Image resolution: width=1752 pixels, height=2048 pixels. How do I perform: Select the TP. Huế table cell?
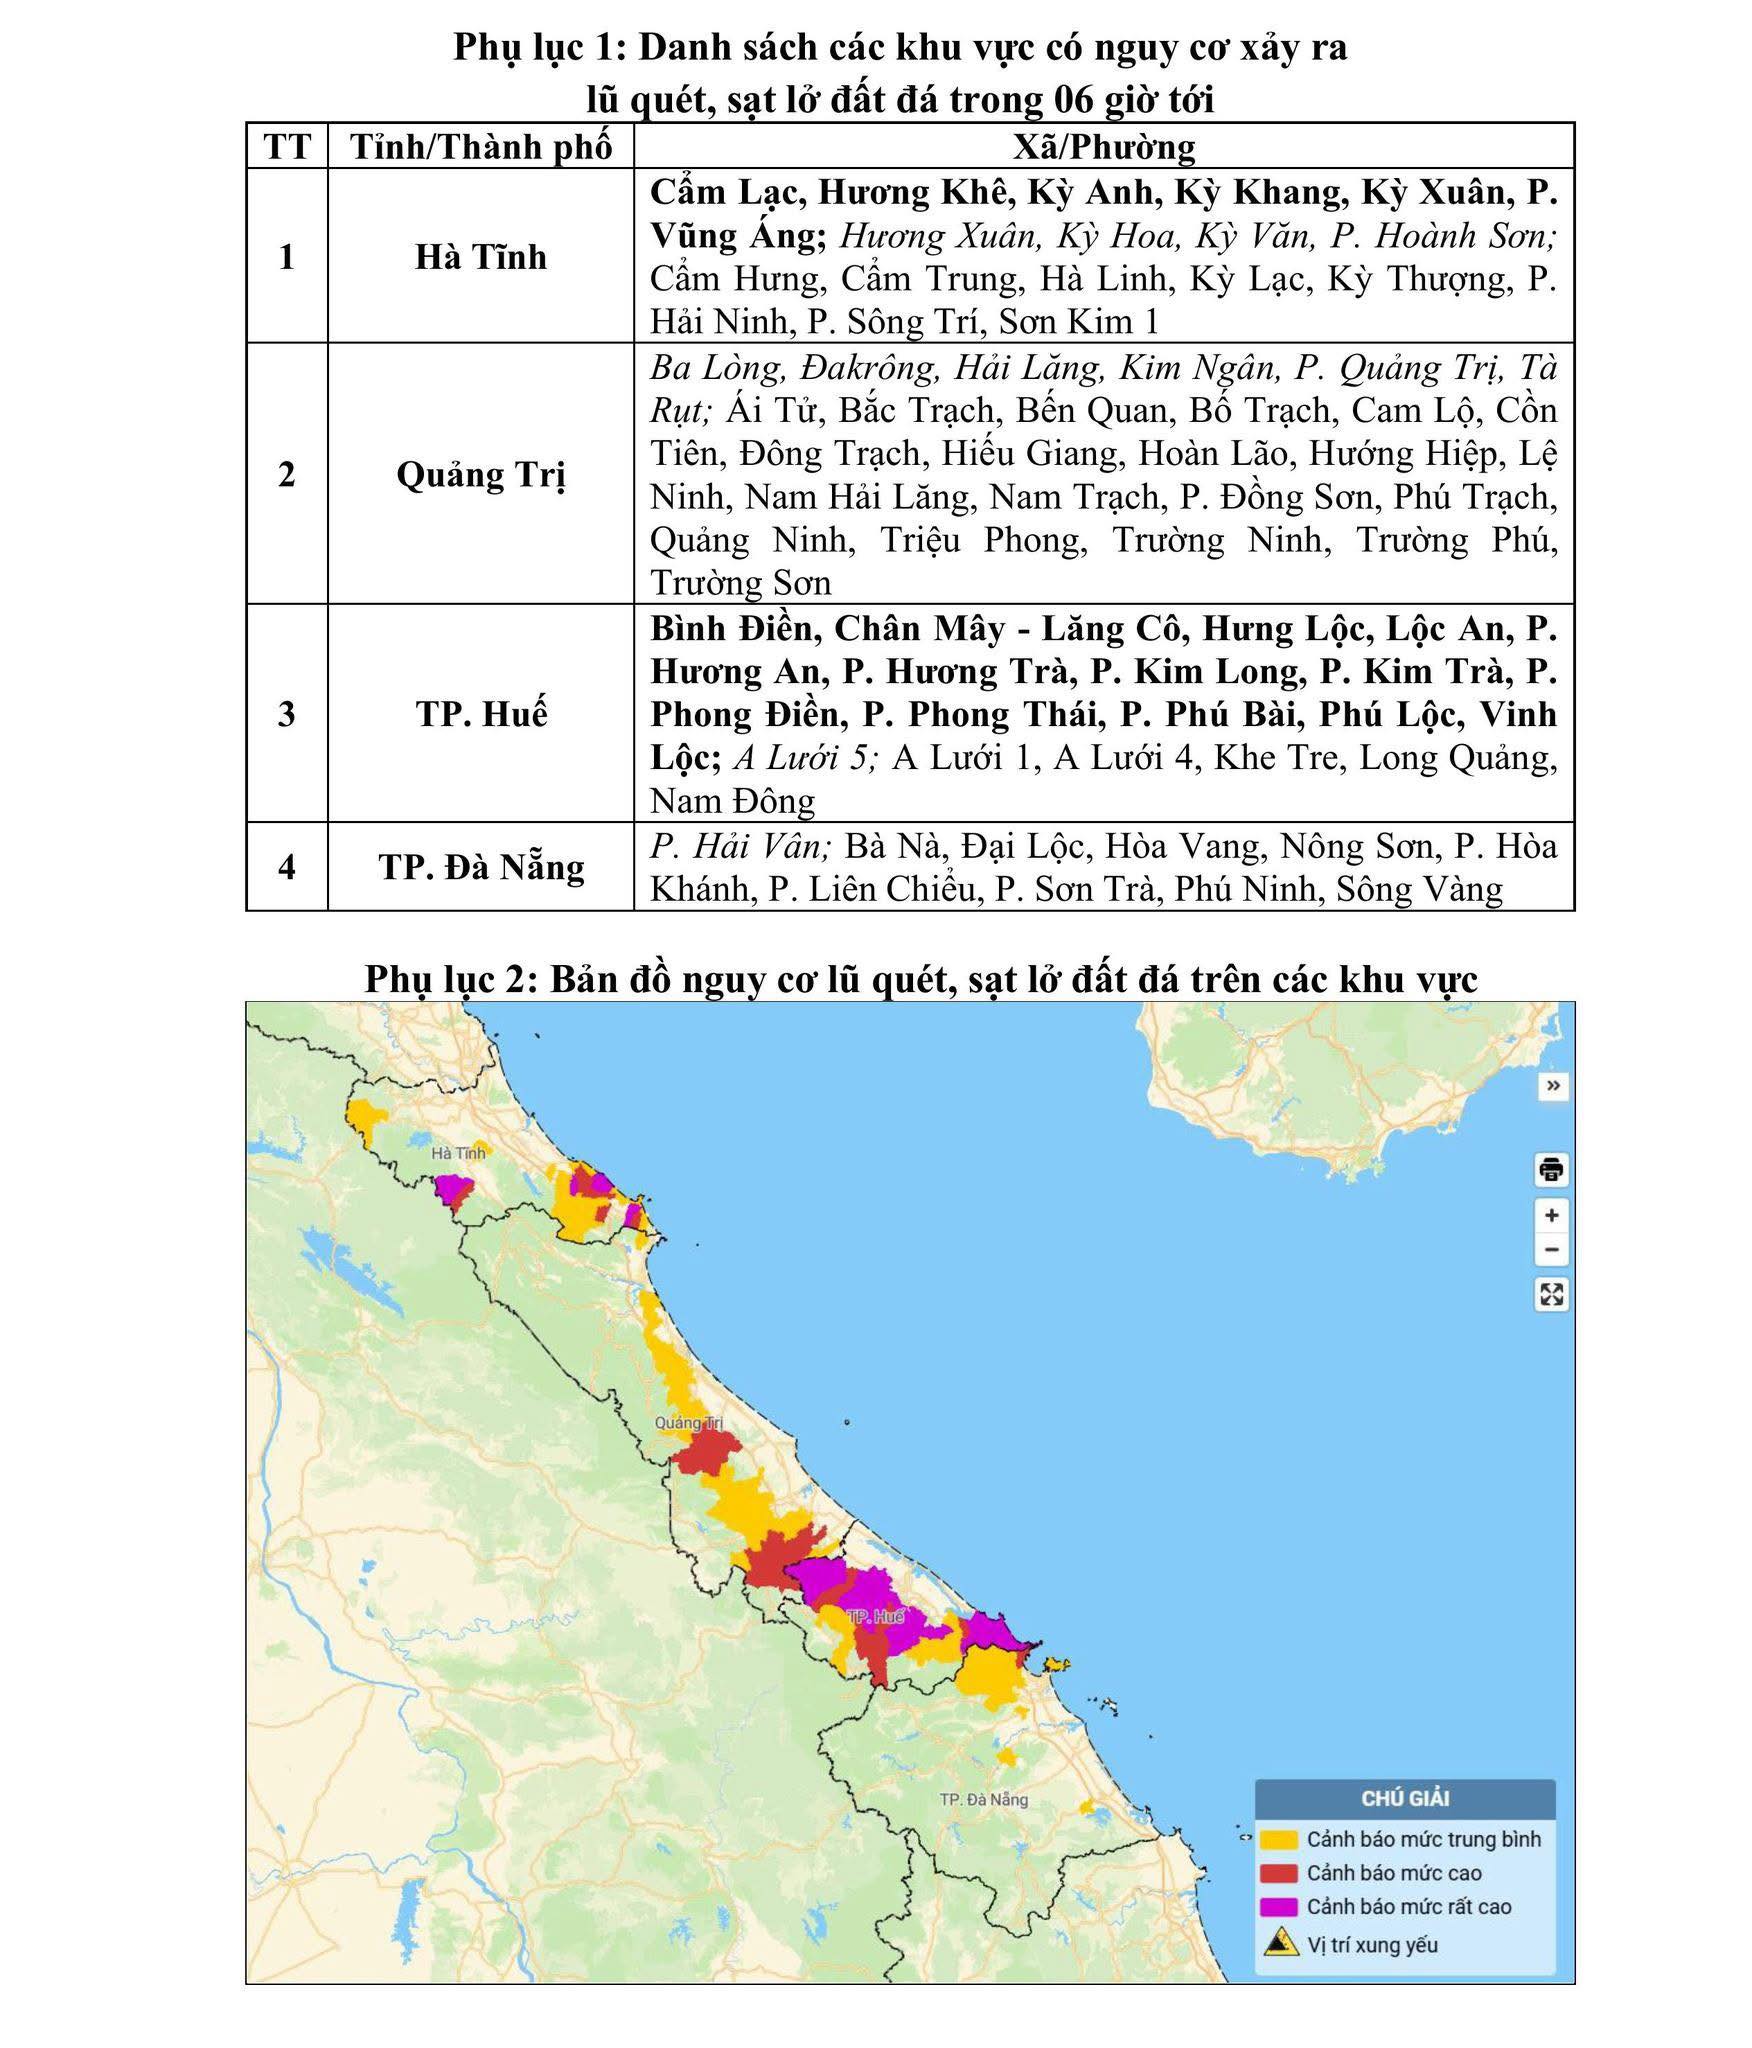(481, 714)
